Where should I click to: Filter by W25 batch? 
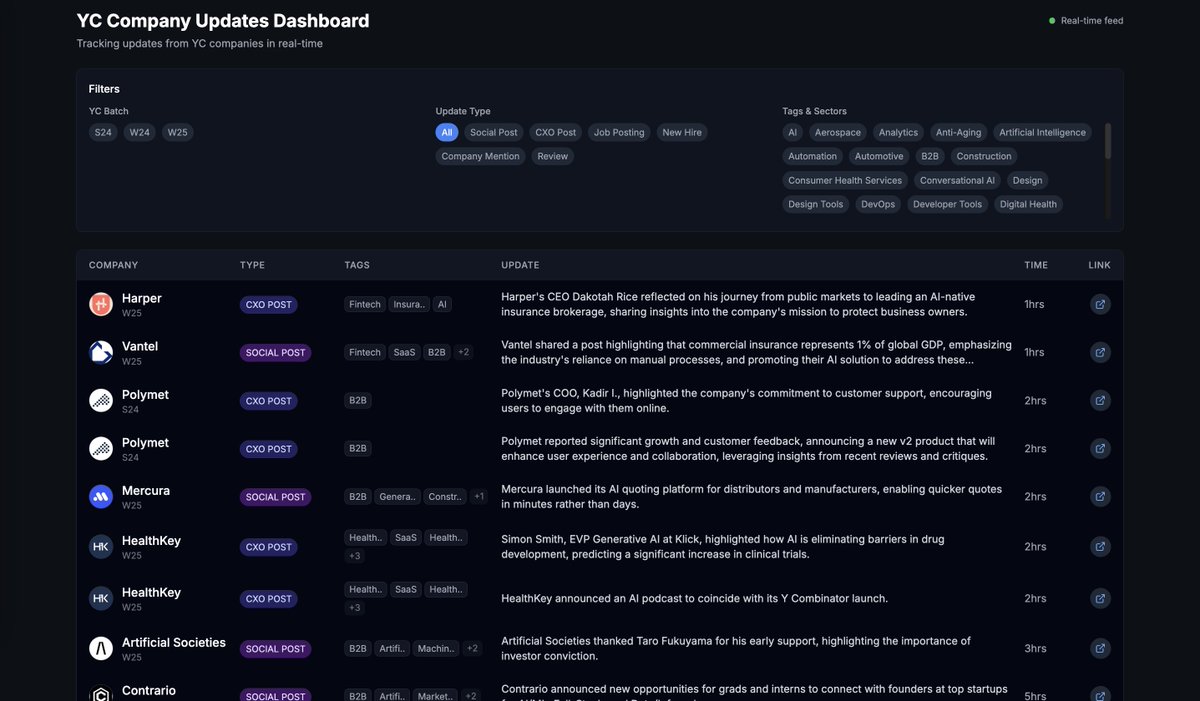click(x=177, y=132)
